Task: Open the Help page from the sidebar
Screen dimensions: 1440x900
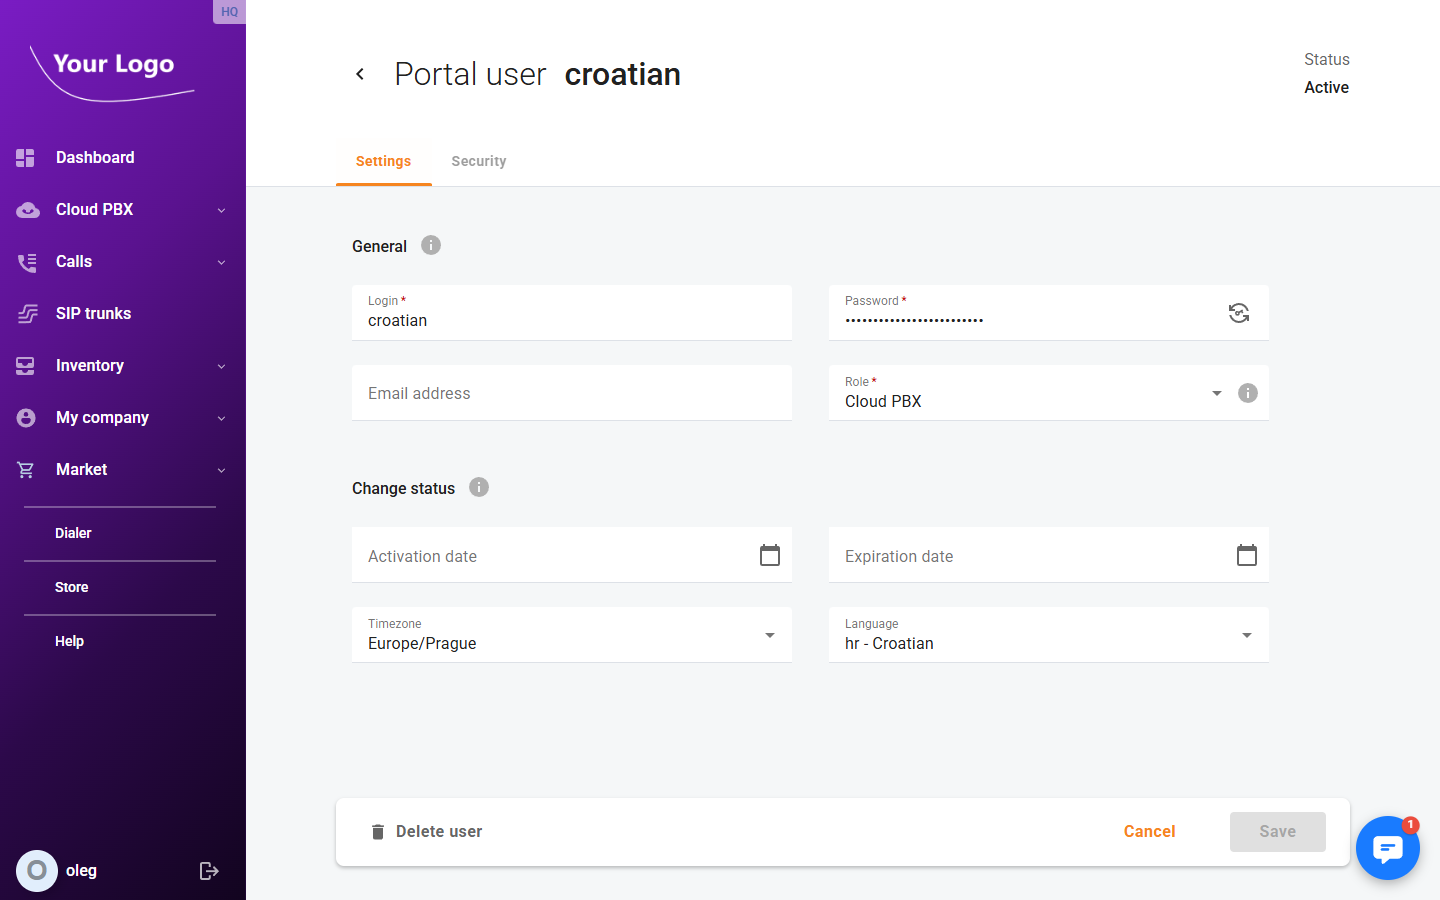Action: point(69,640)
